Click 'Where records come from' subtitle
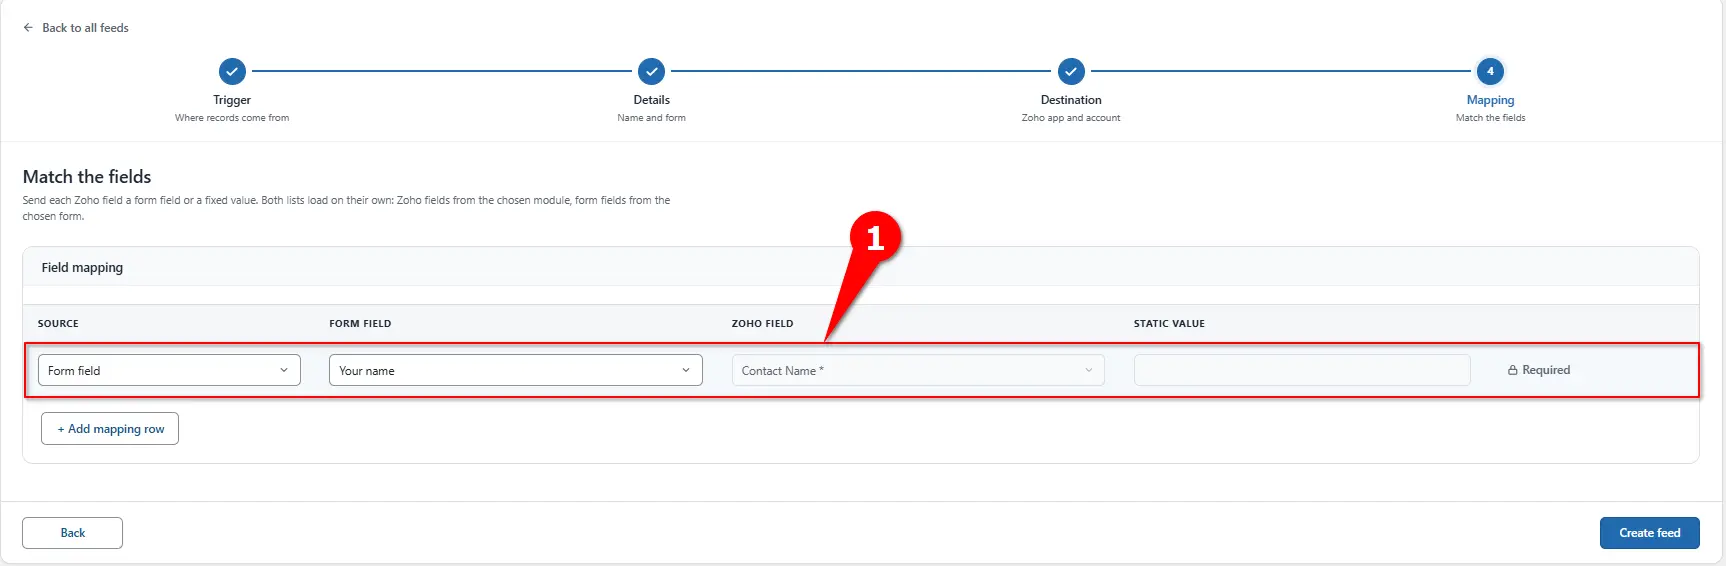The height and width of the screenshot is (566, 1726). (232, 118)
